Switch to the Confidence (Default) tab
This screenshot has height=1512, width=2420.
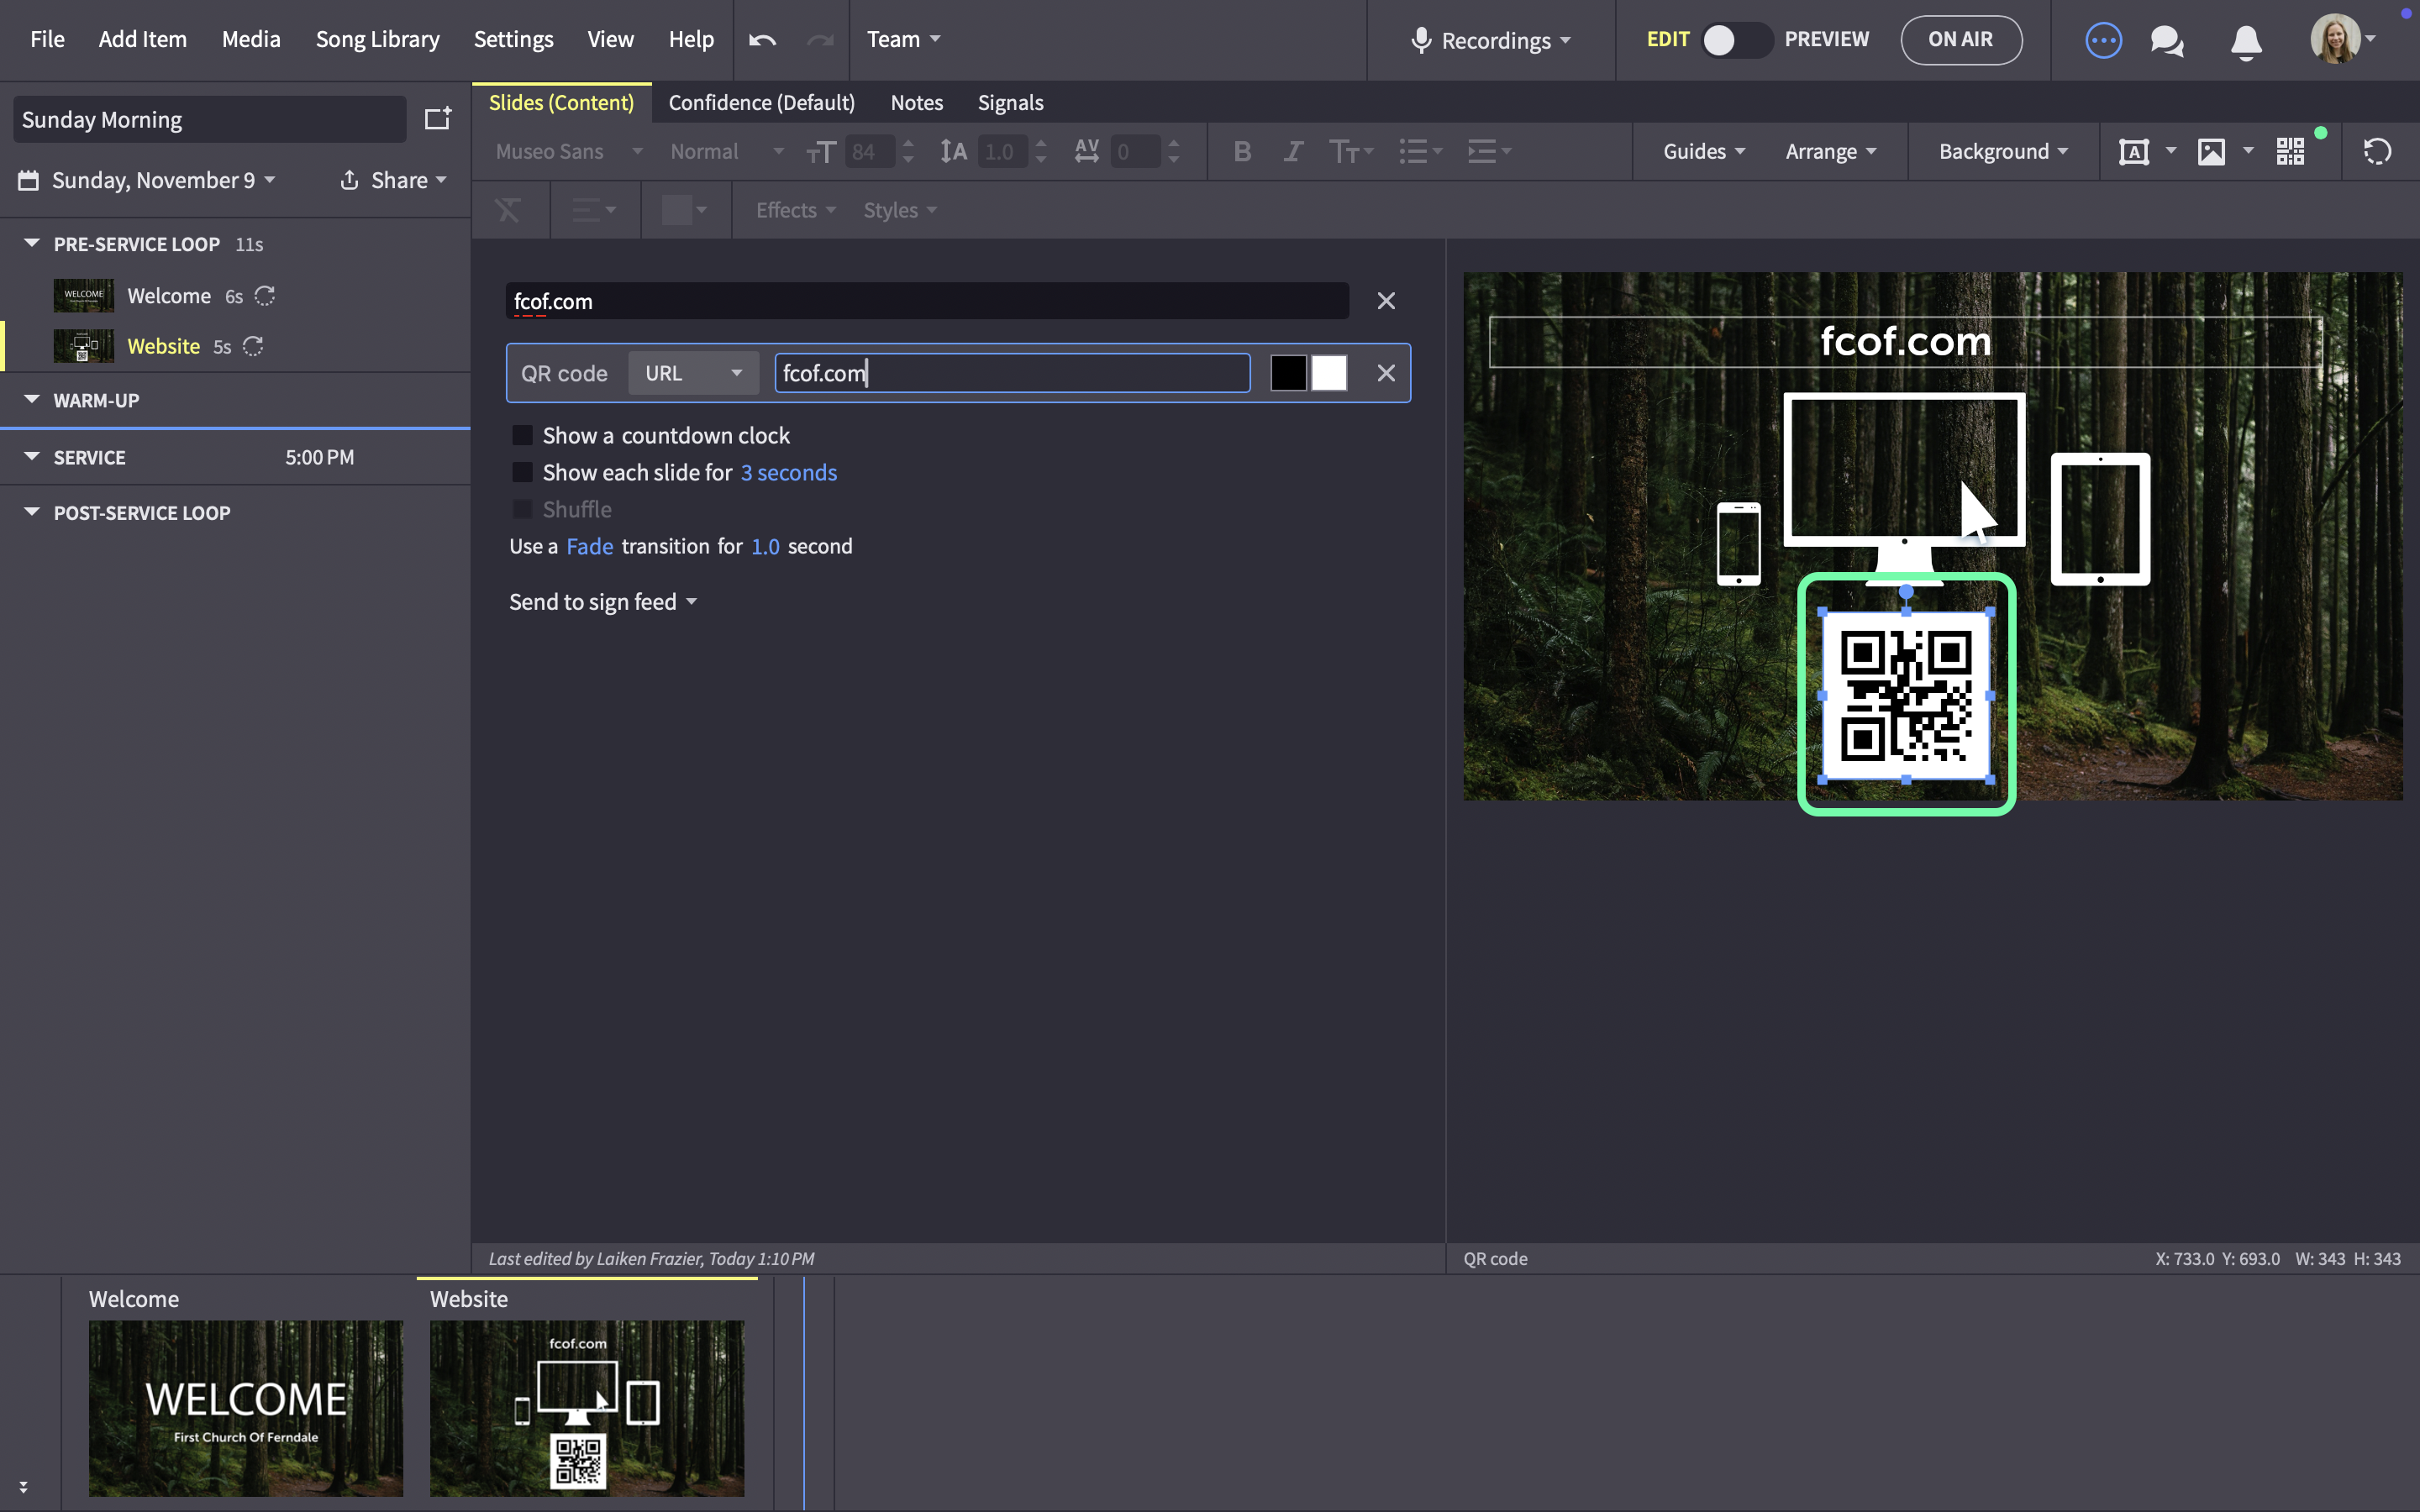pyautogui.click(x=761, y=103)
